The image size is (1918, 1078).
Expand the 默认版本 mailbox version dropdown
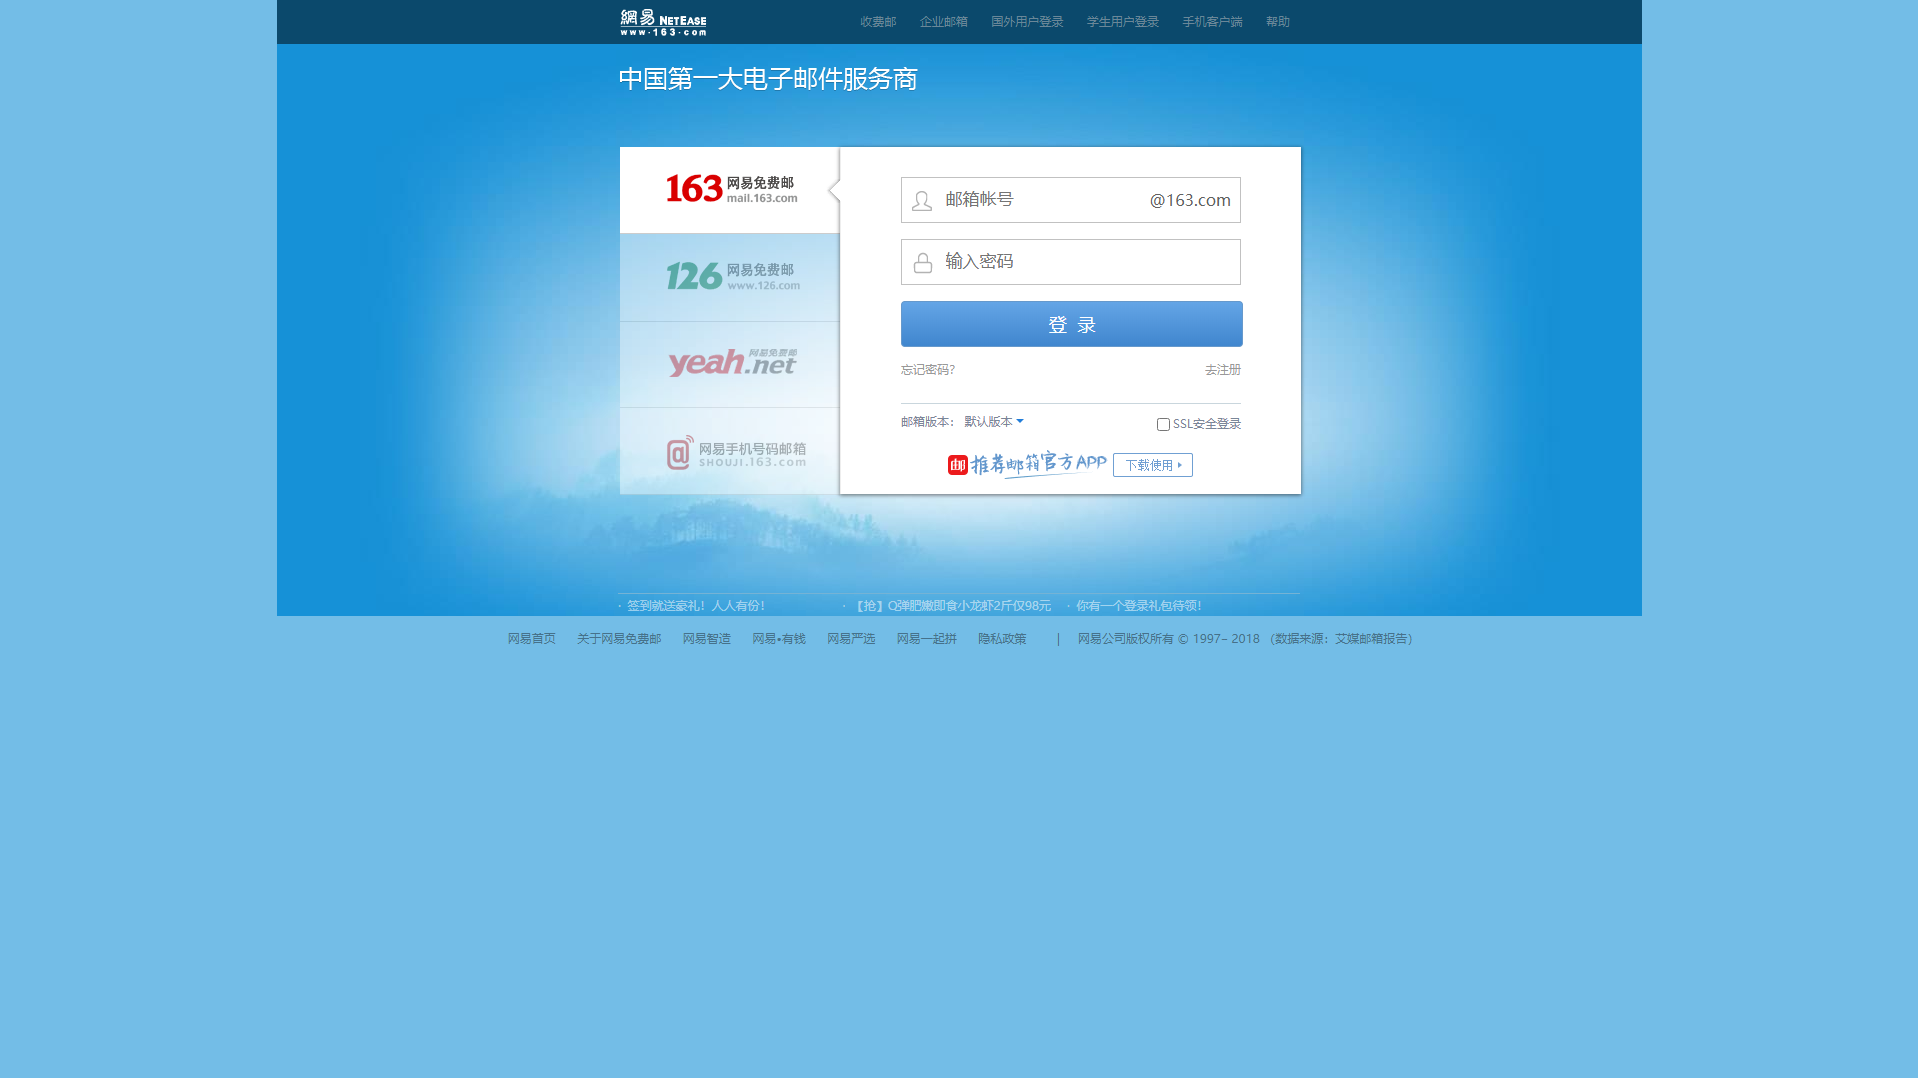pos(993,422)
